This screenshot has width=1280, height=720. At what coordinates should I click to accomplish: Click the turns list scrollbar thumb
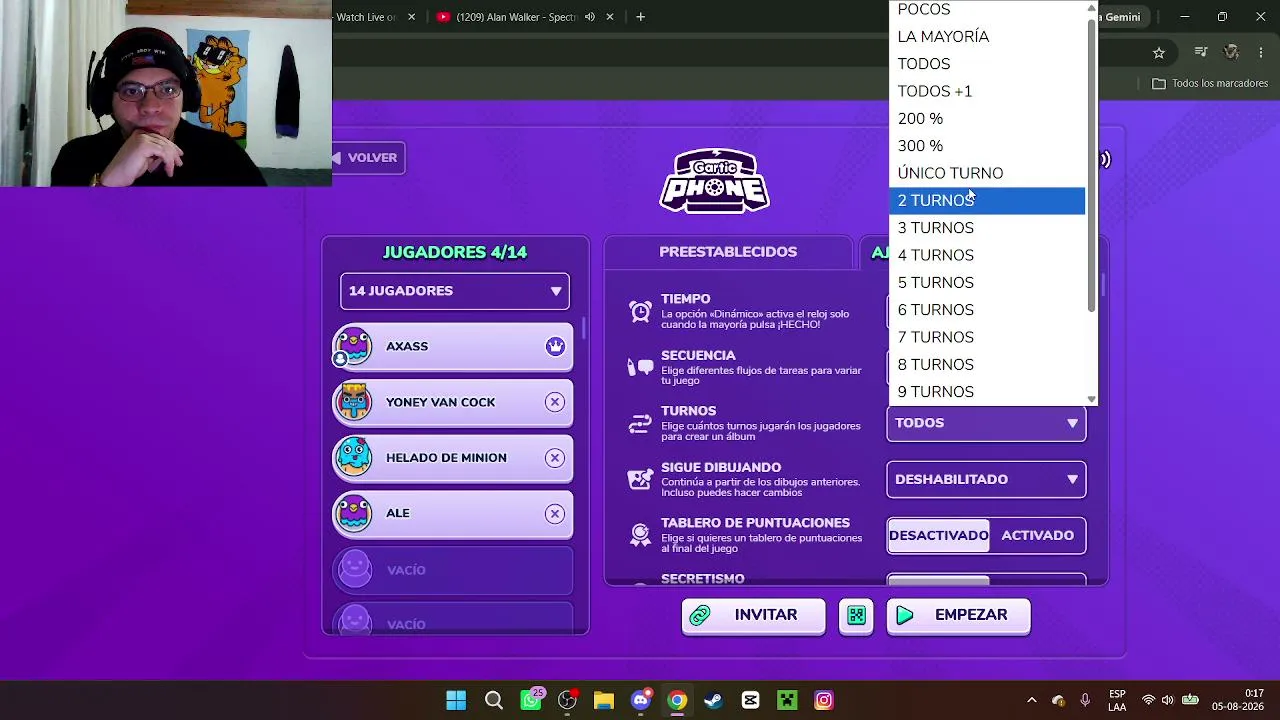click(x=1091, y=165)
